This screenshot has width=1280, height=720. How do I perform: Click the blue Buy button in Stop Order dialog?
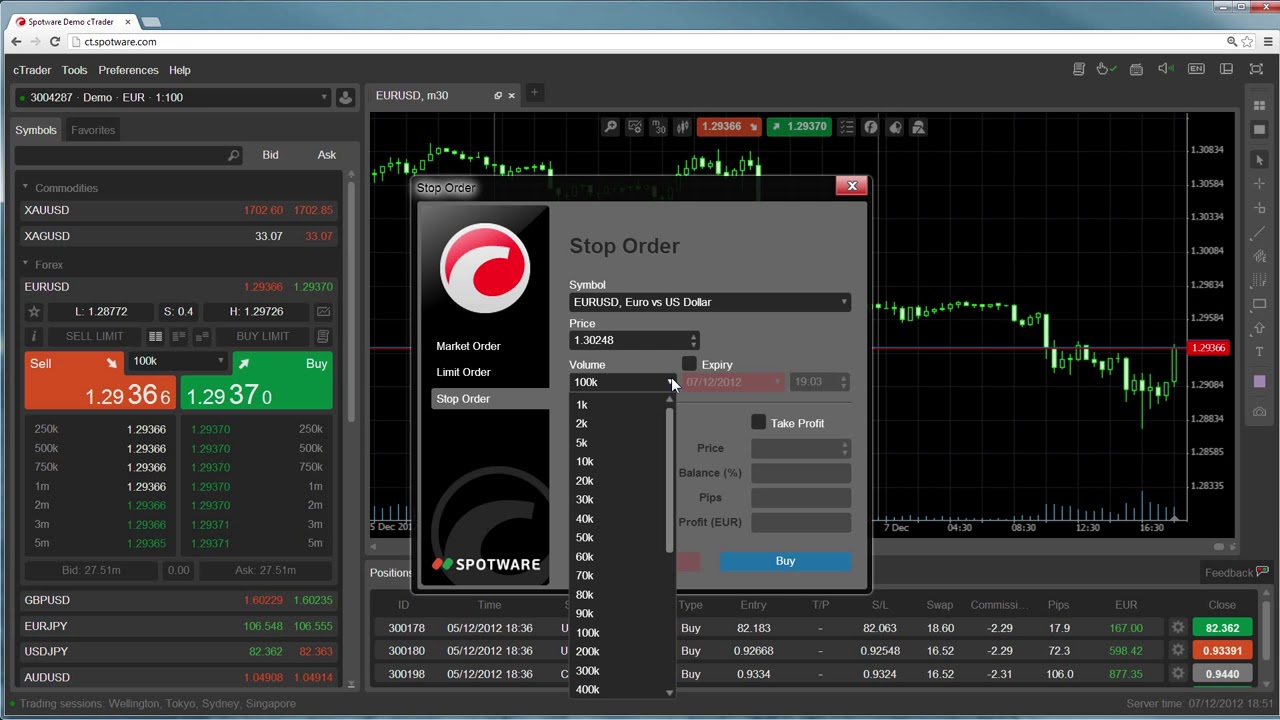coord(785,561)
